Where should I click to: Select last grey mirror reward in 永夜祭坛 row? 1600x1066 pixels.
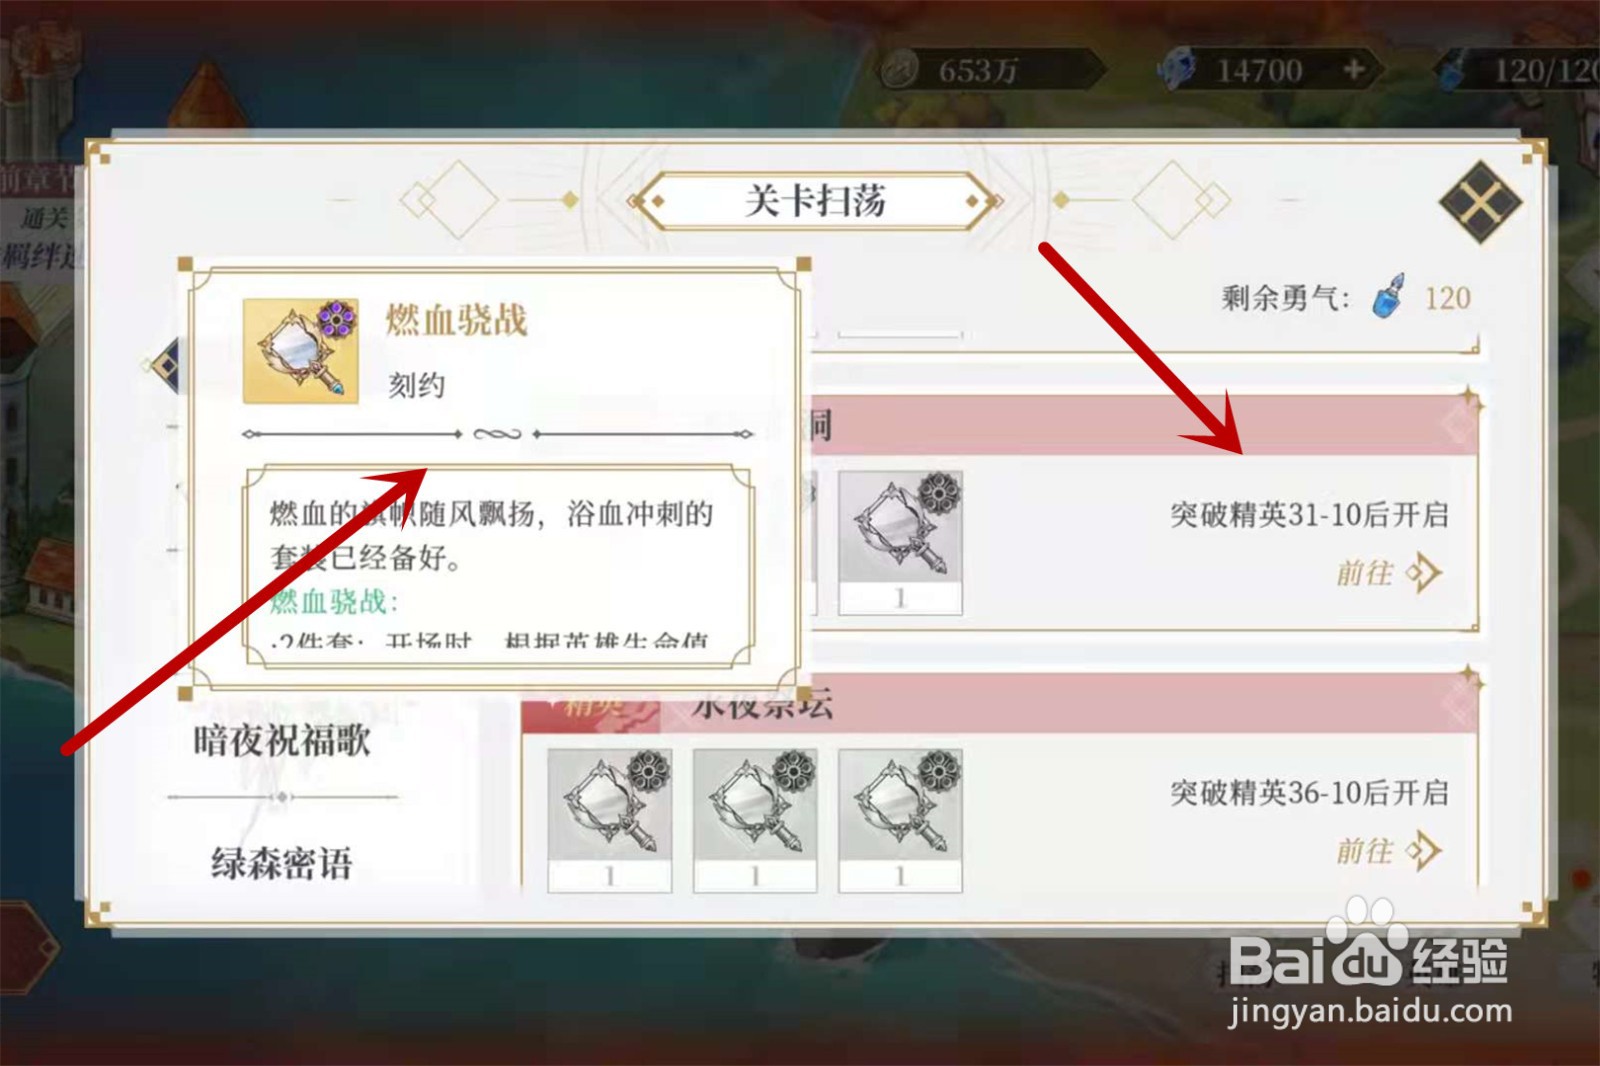tap(900, 820)
